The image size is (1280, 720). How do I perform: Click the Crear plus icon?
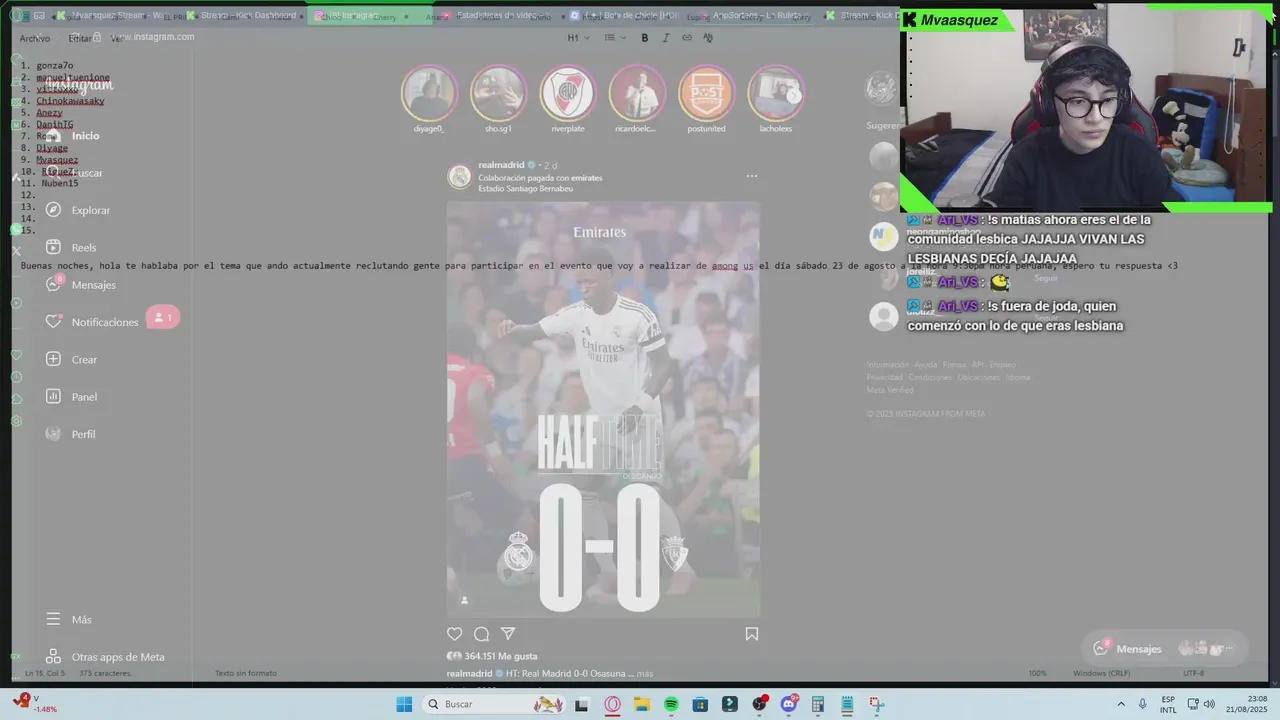53,359
